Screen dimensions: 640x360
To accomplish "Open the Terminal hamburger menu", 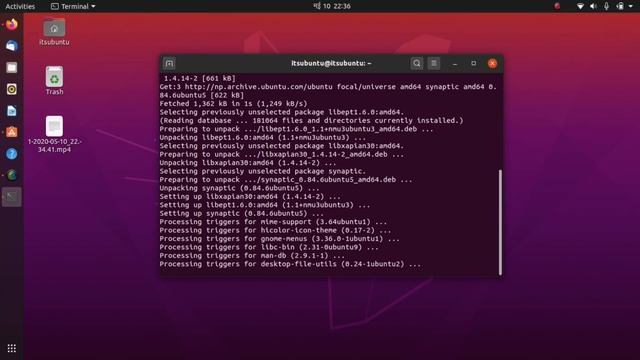I will tap(434, 63).
